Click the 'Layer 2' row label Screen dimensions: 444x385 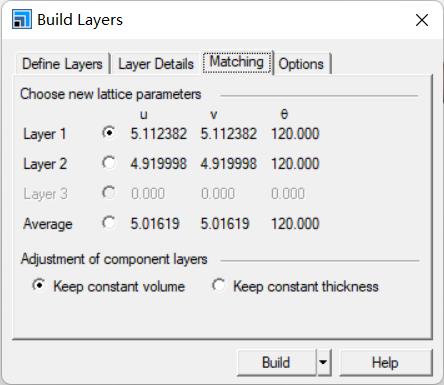[x=45, y=164]
